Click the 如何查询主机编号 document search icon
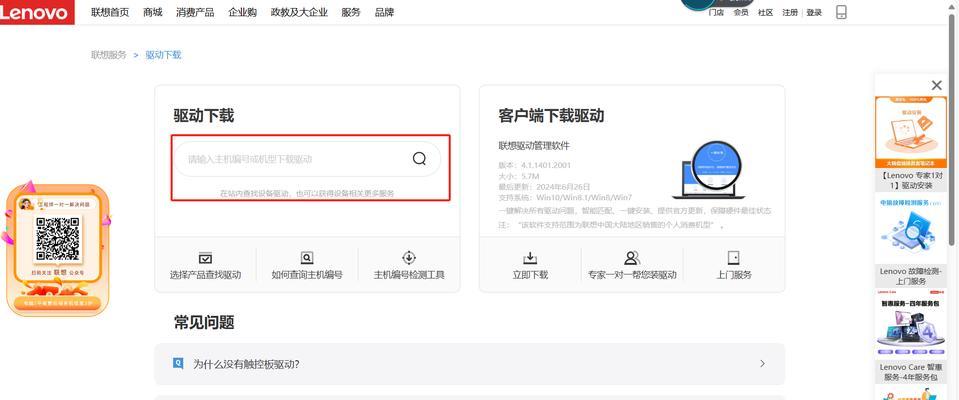The image size is (959, 400). coord(307,258)
